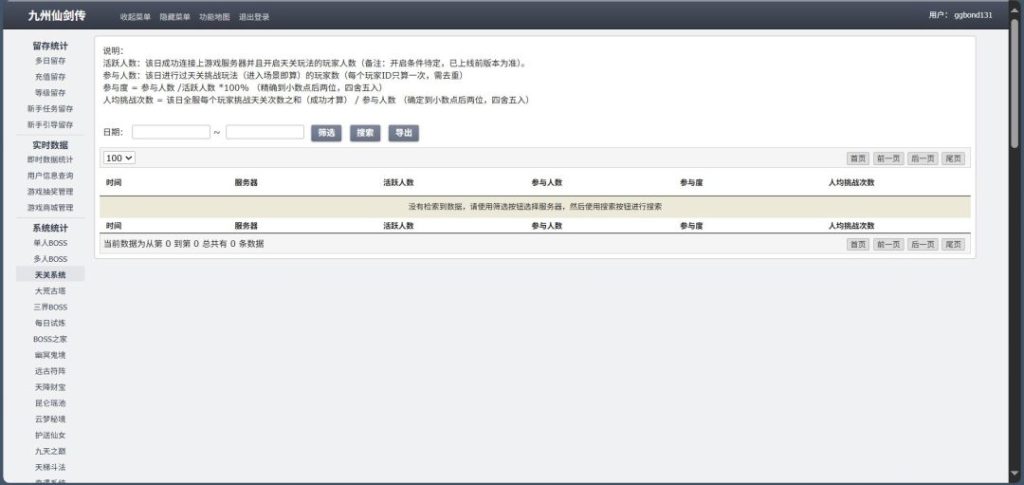Choose 隐藏菜单 in the top bar
This screenshot has height=485, width=1024.
pyautogui.click(x=175, y=17)
